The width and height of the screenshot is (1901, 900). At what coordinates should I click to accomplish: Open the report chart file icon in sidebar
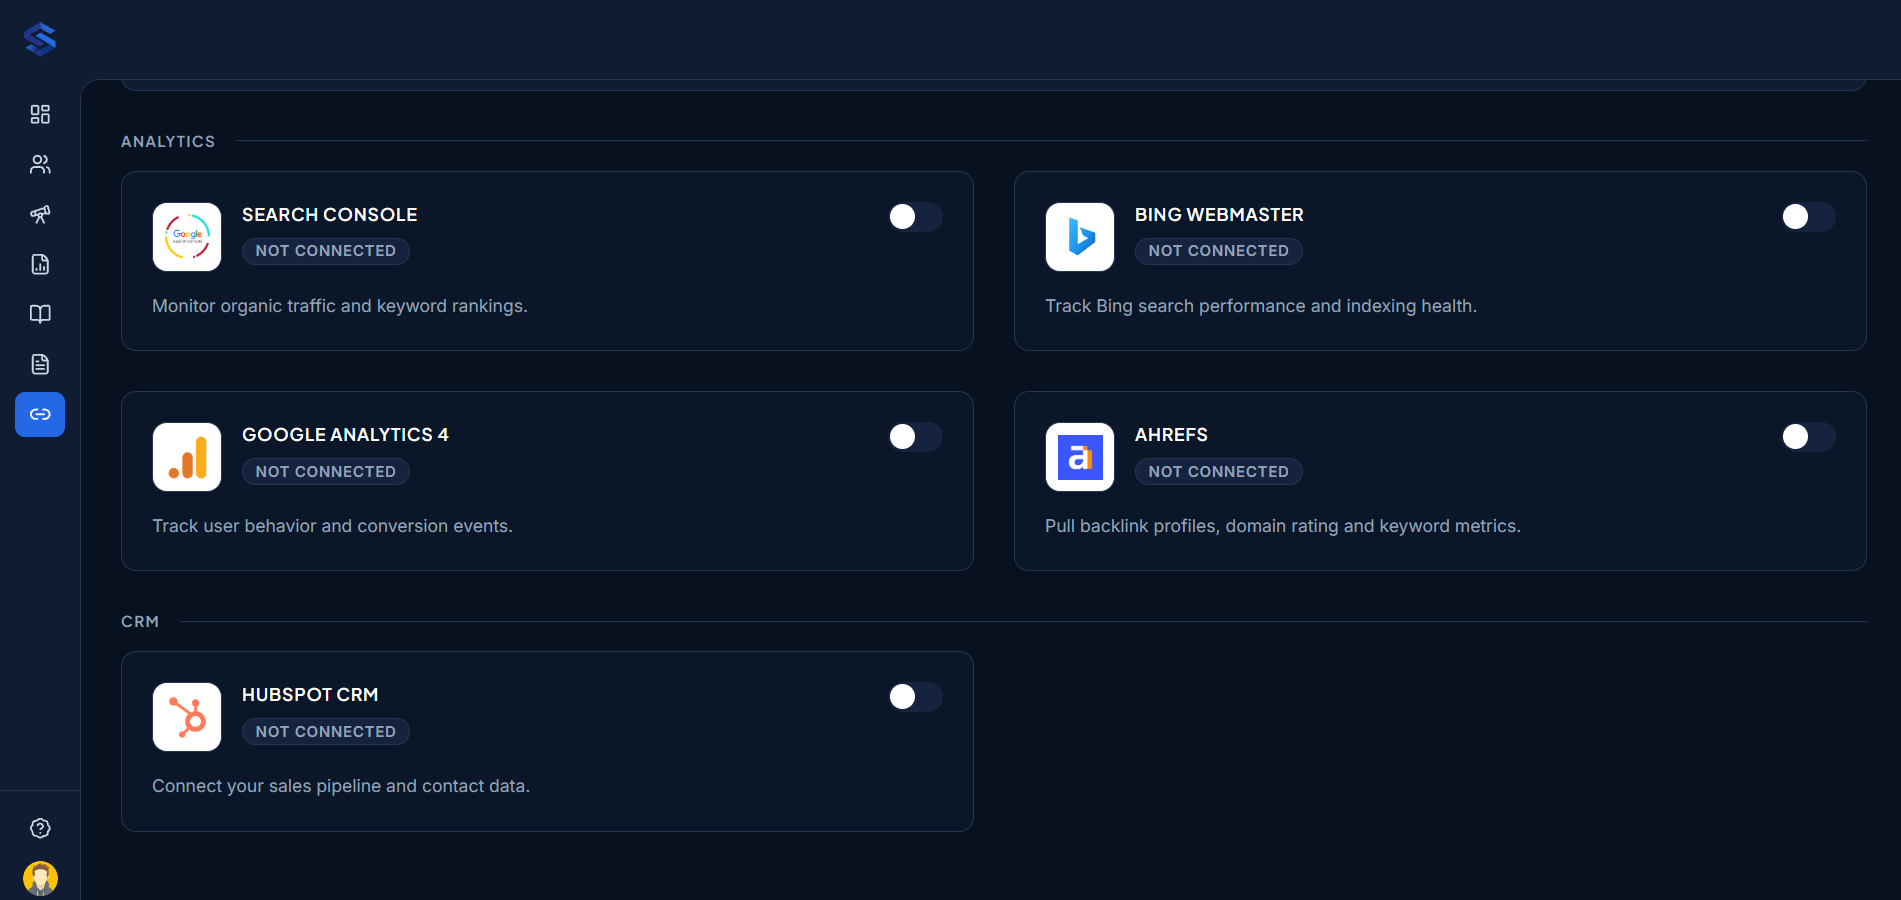point(40,264)
